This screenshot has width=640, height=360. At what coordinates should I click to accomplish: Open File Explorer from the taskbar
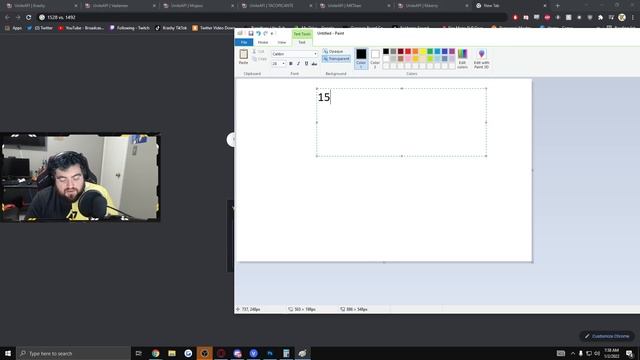[x=172, y=353]
